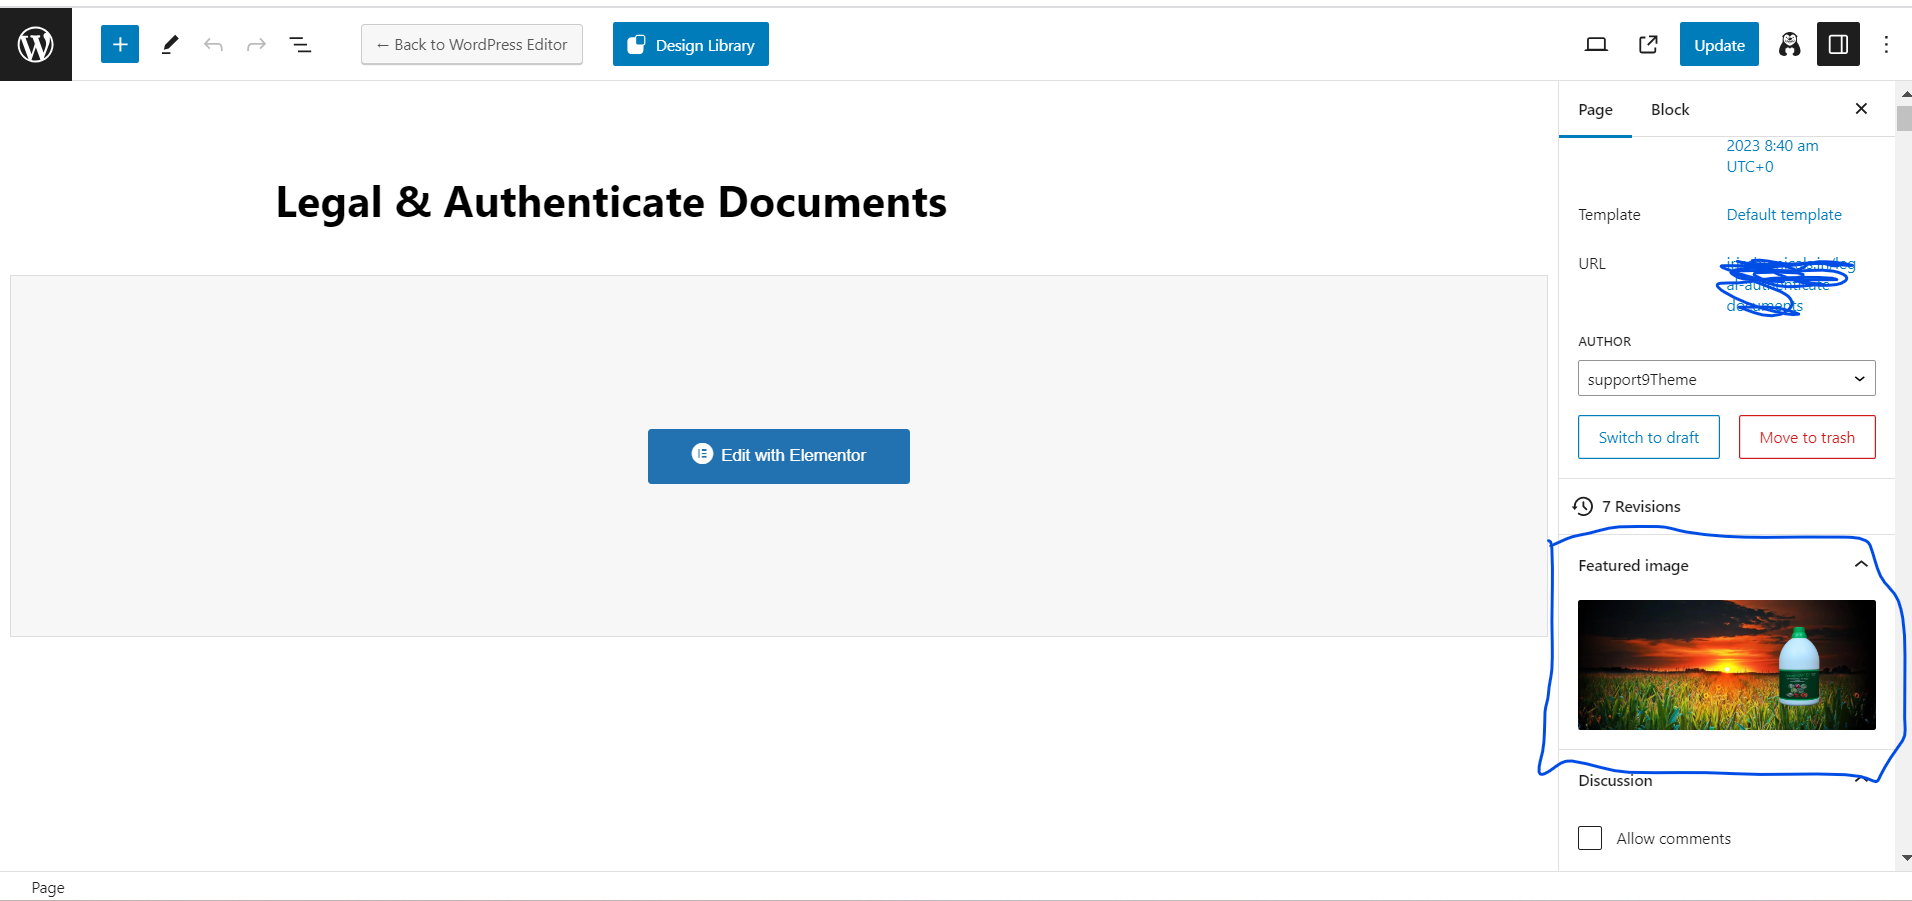Click the featured image thumbnail

(1727, 665)
